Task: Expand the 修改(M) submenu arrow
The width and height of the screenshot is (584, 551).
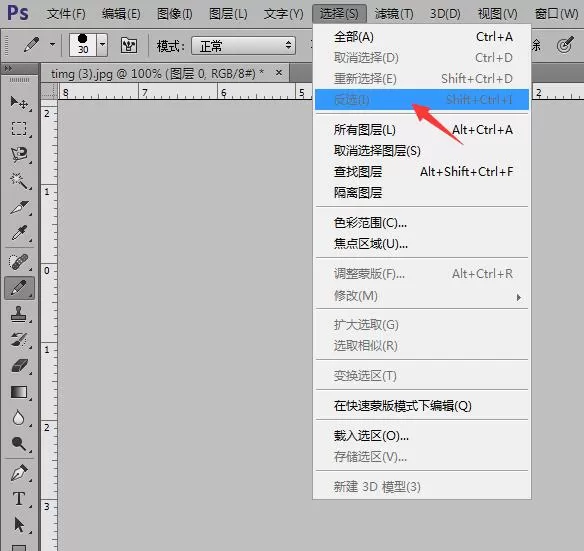Action: coord(518,297)
